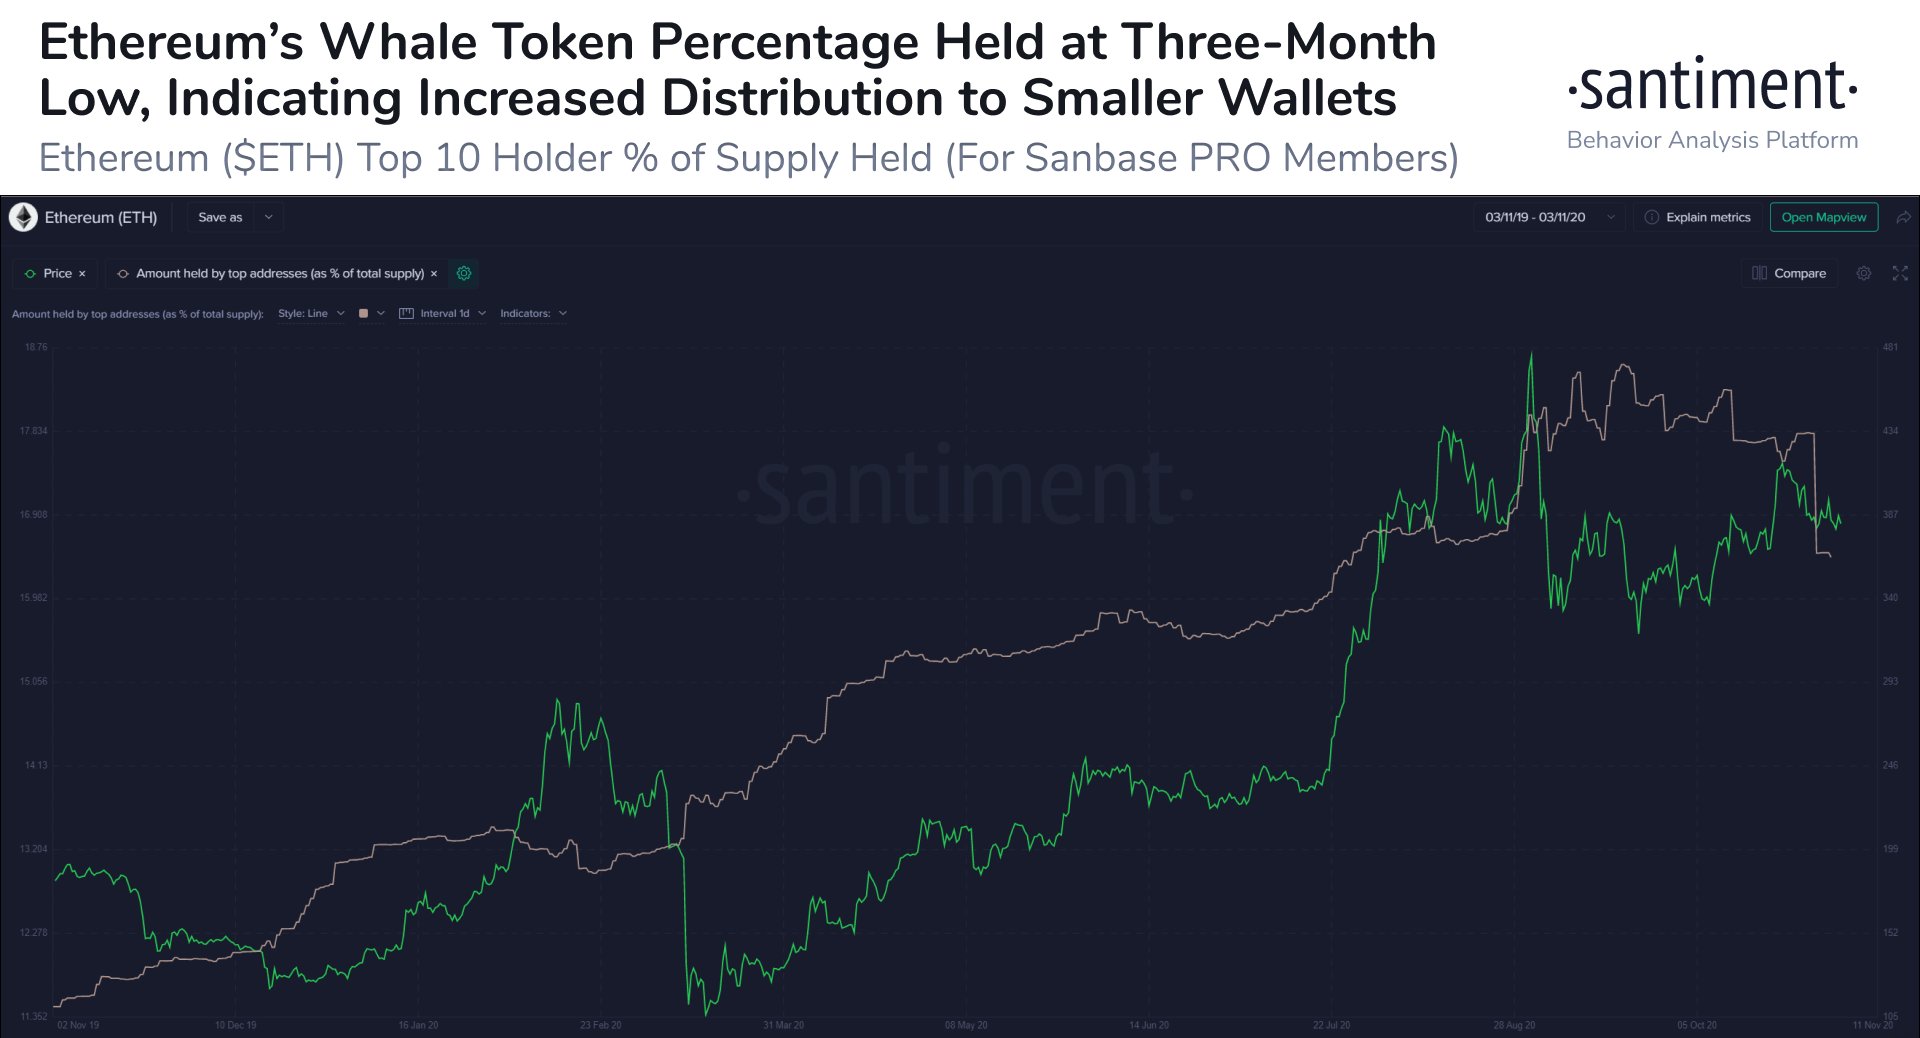1920x1038 pixels.
Task: Expand the Save as dropdown arrow
Action: point(268,217)
